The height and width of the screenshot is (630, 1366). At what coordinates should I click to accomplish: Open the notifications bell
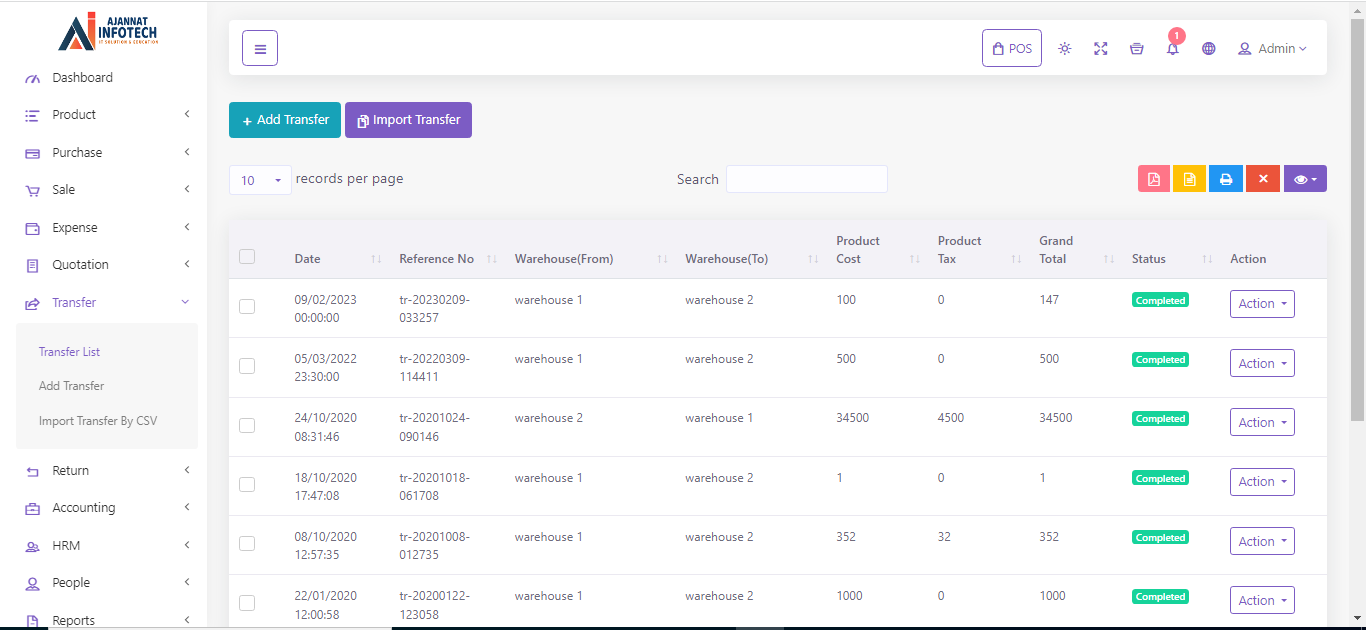[x=1172, y=49]
